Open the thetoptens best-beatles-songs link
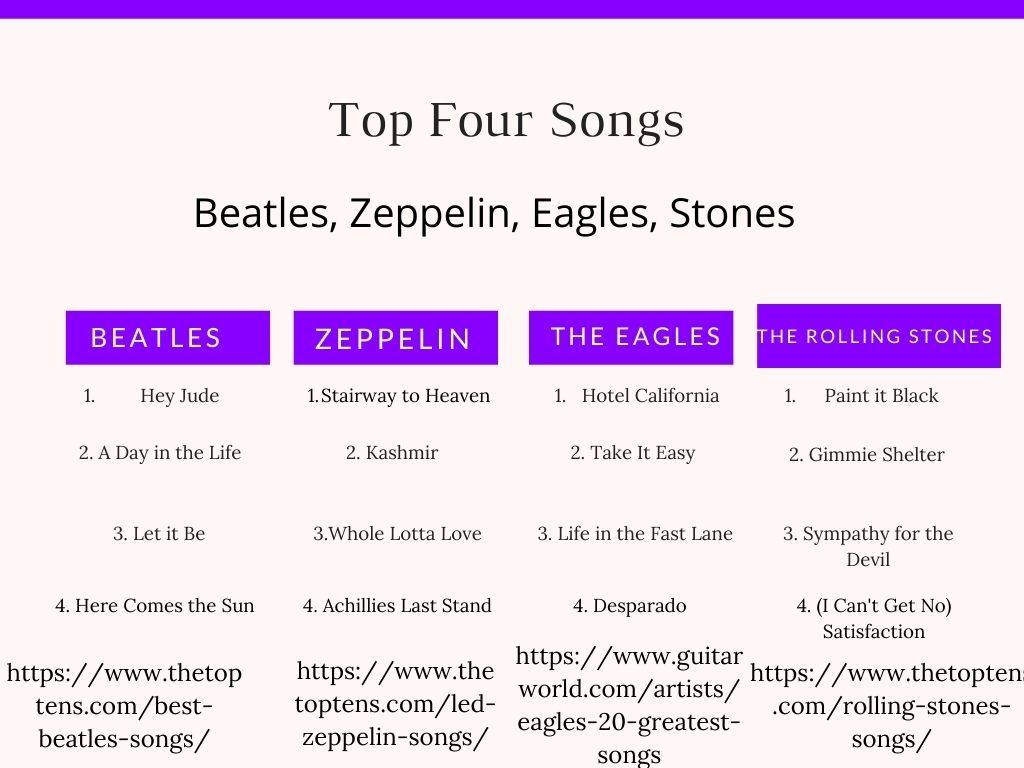The image size is (1024, 768). coord(125,706)
